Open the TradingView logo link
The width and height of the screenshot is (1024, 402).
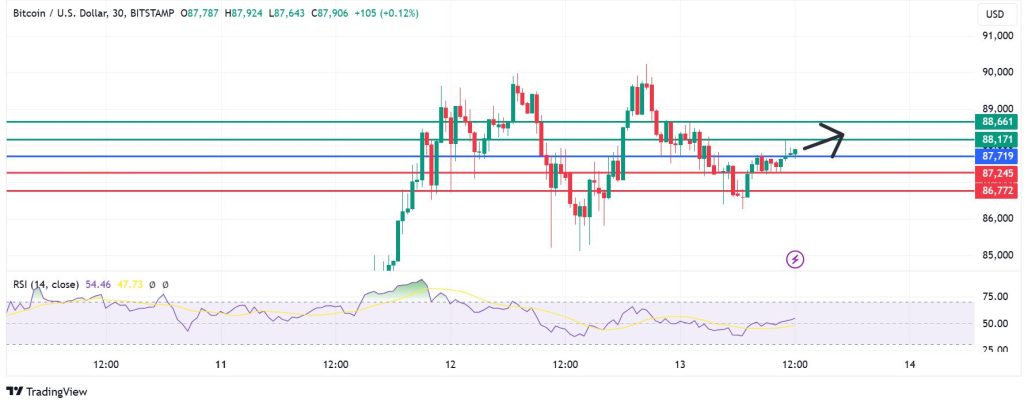tap(47, 392)
